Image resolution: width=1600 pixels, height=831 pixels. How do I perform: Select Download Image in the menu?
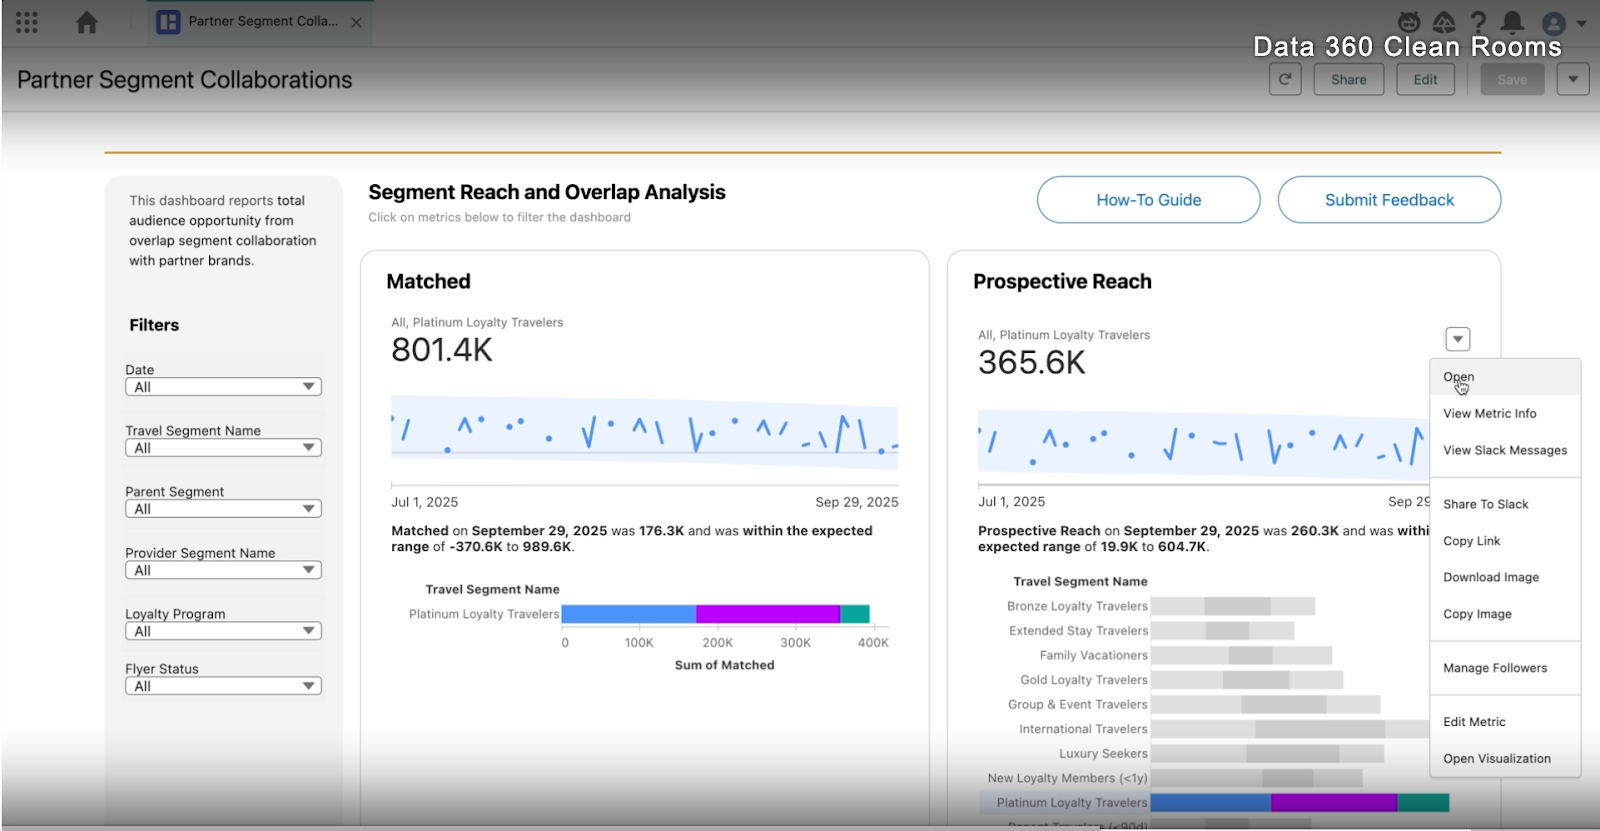click(x=1491, y=578)
